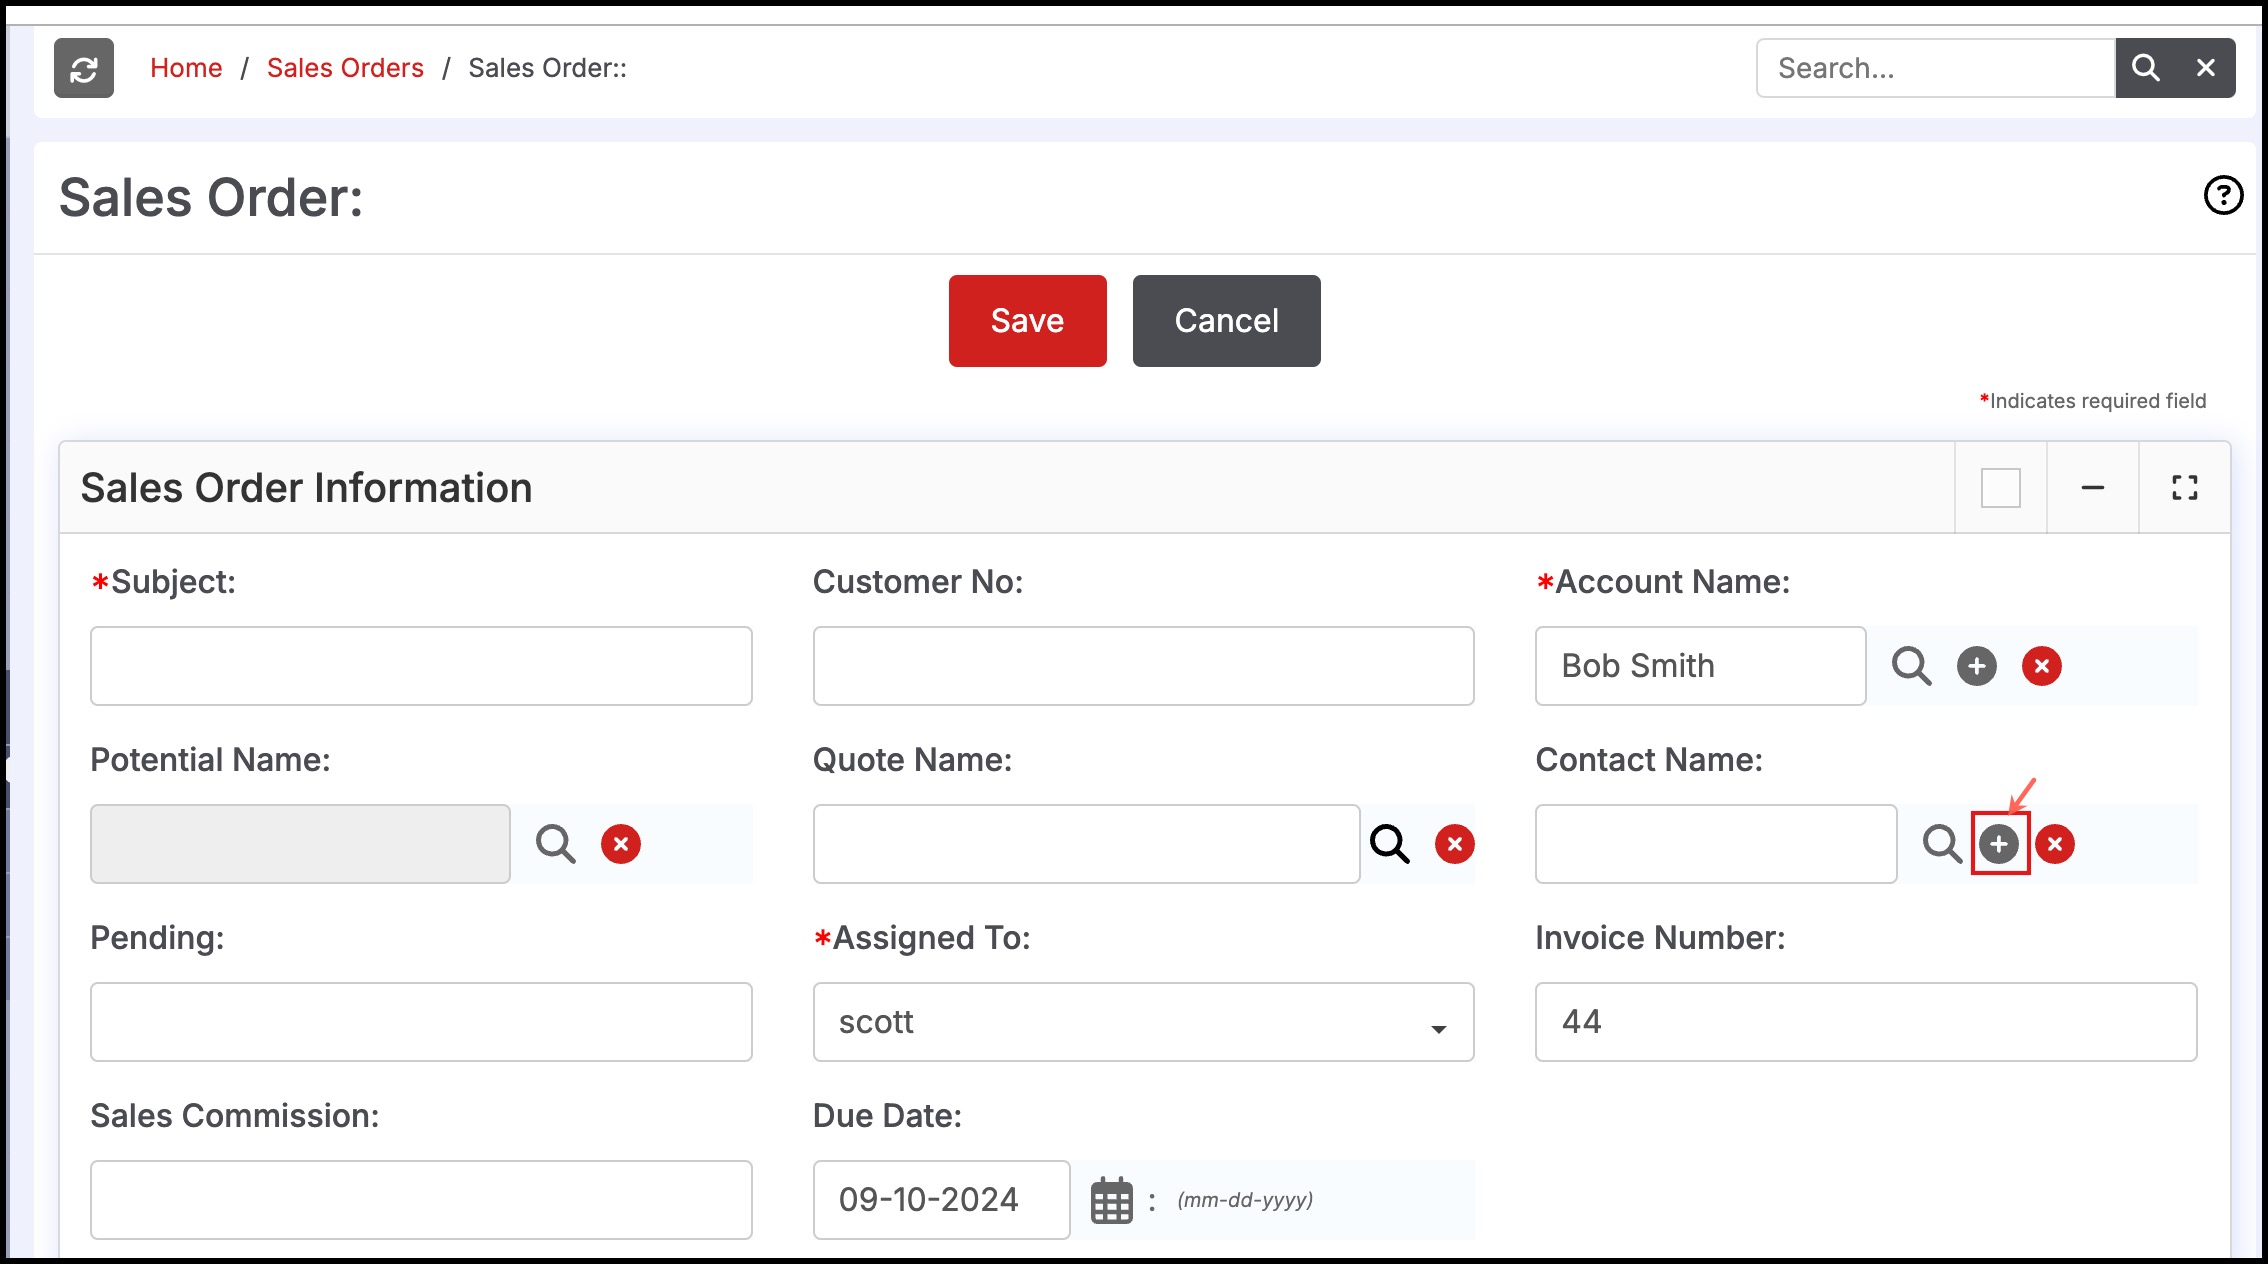Open the help question mark icon
This screenshot has height=1264, width=2268.
click(x=2223, y=195)
